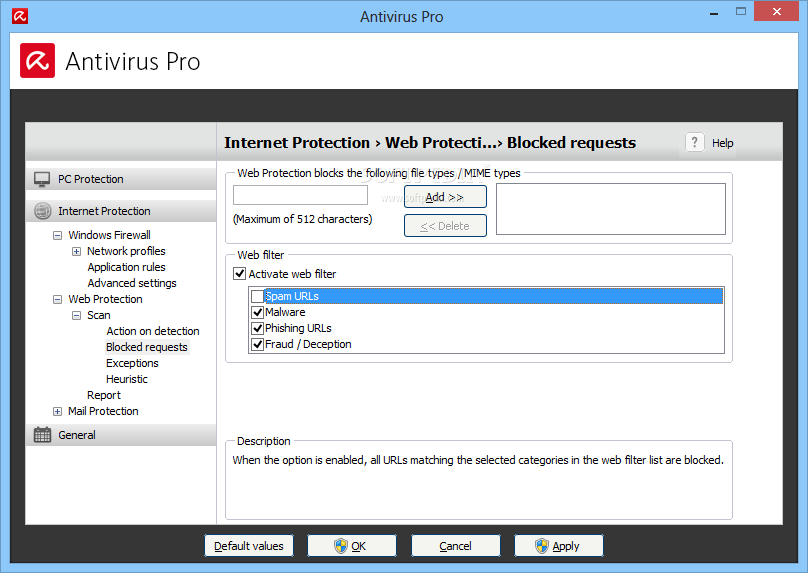
Task: Select Advanced settings in the tree
Action: click(x=132, y=283)
